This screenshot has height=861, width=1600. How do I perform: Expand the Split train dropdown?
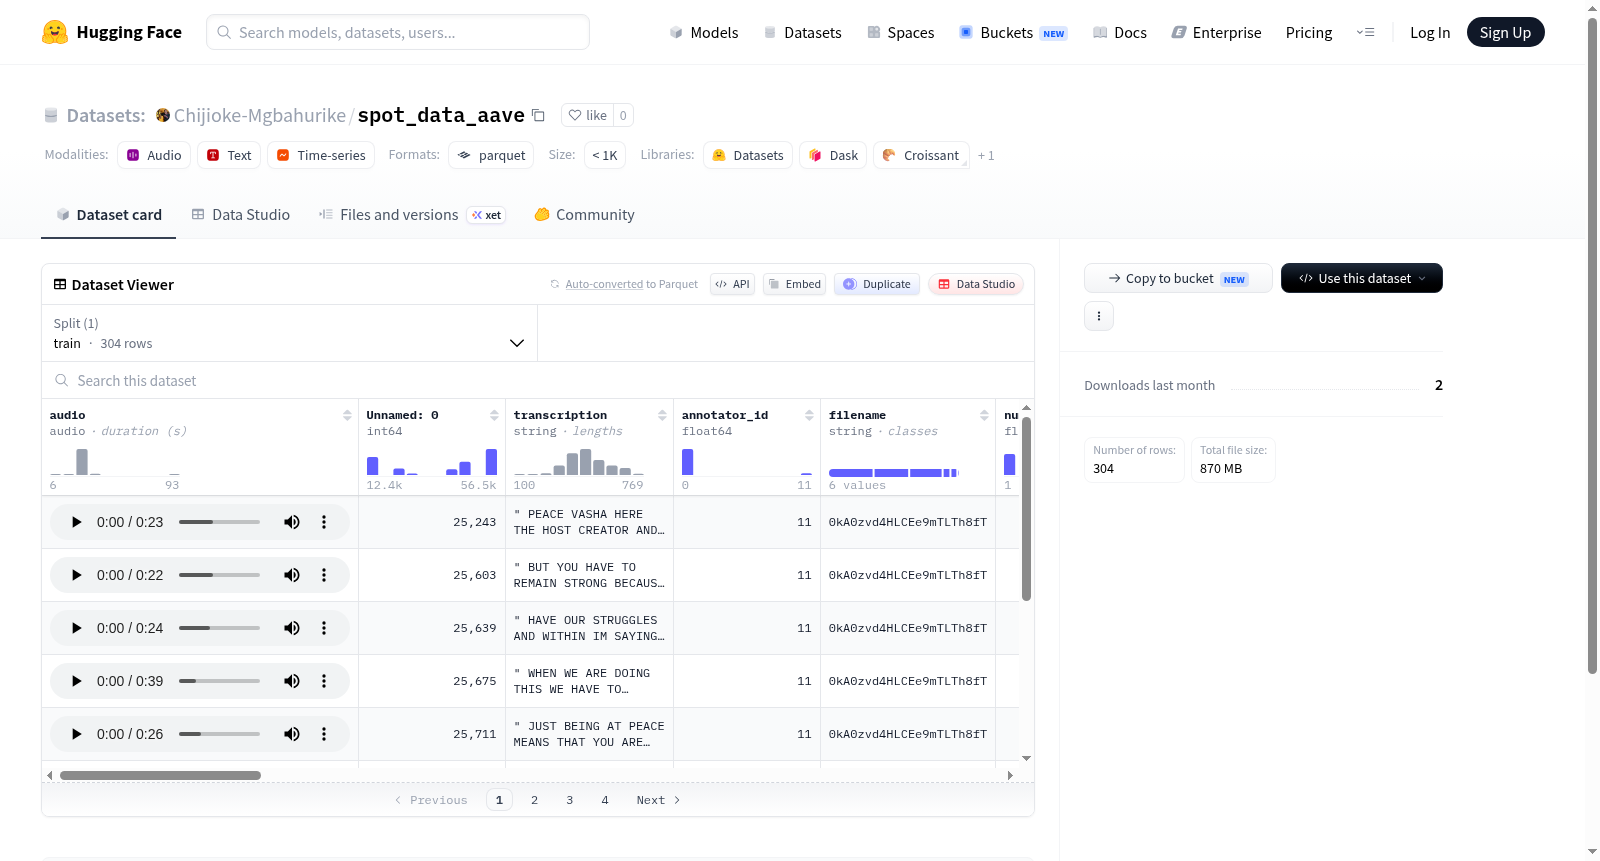(290, 333)
